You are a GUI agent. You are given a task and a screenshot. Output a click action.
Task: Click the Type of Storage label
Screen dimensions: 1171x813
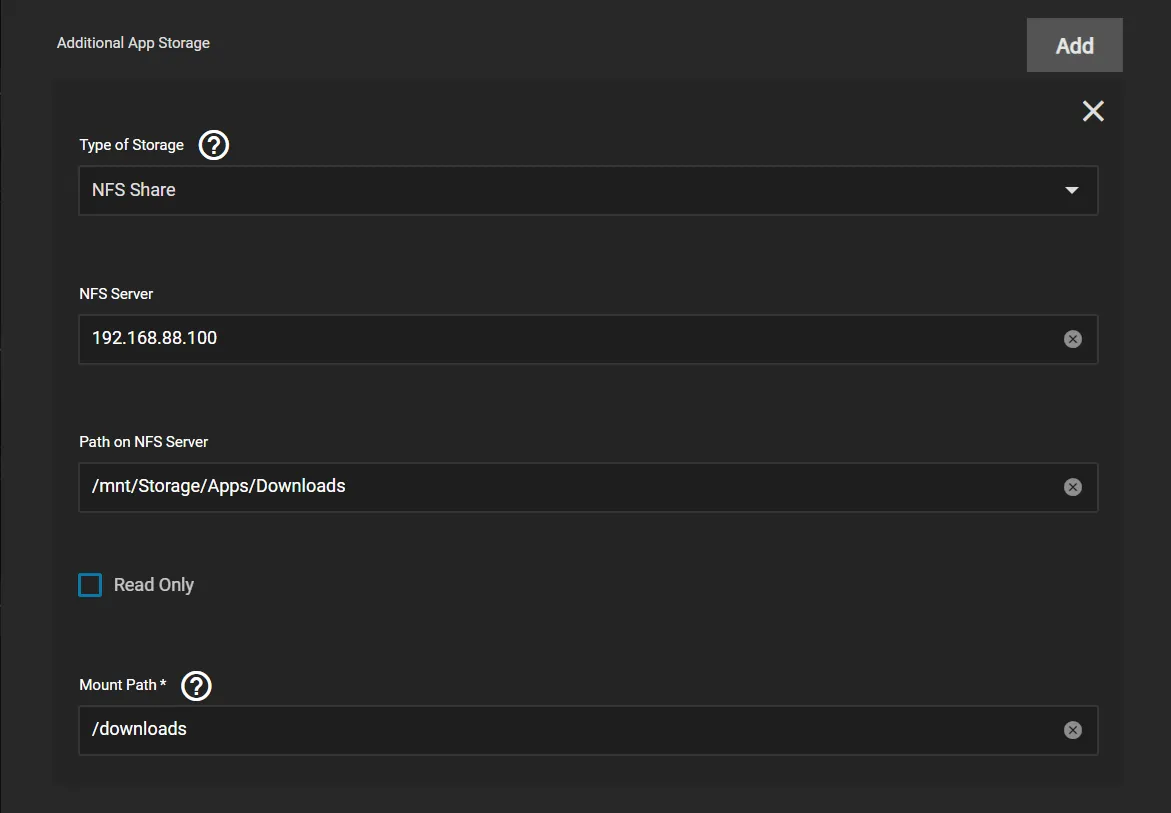pyautogui.click(x=132, y=145)
